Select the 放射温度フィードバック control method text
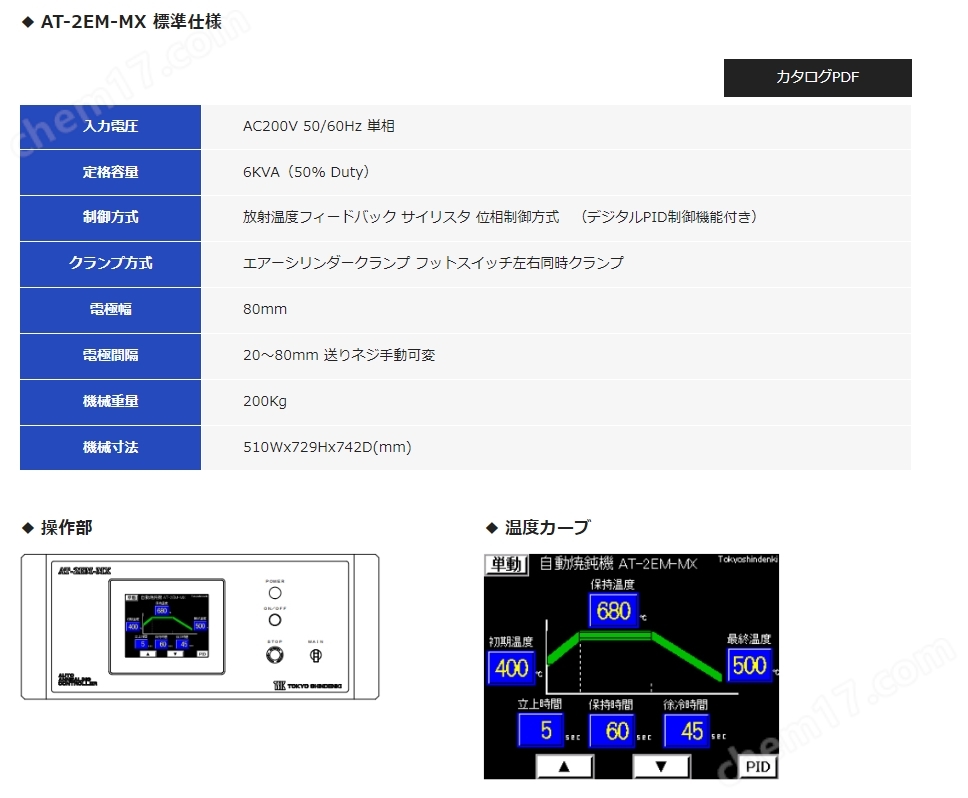The height and width of the screenshot is (798, 968). point(500,217)
